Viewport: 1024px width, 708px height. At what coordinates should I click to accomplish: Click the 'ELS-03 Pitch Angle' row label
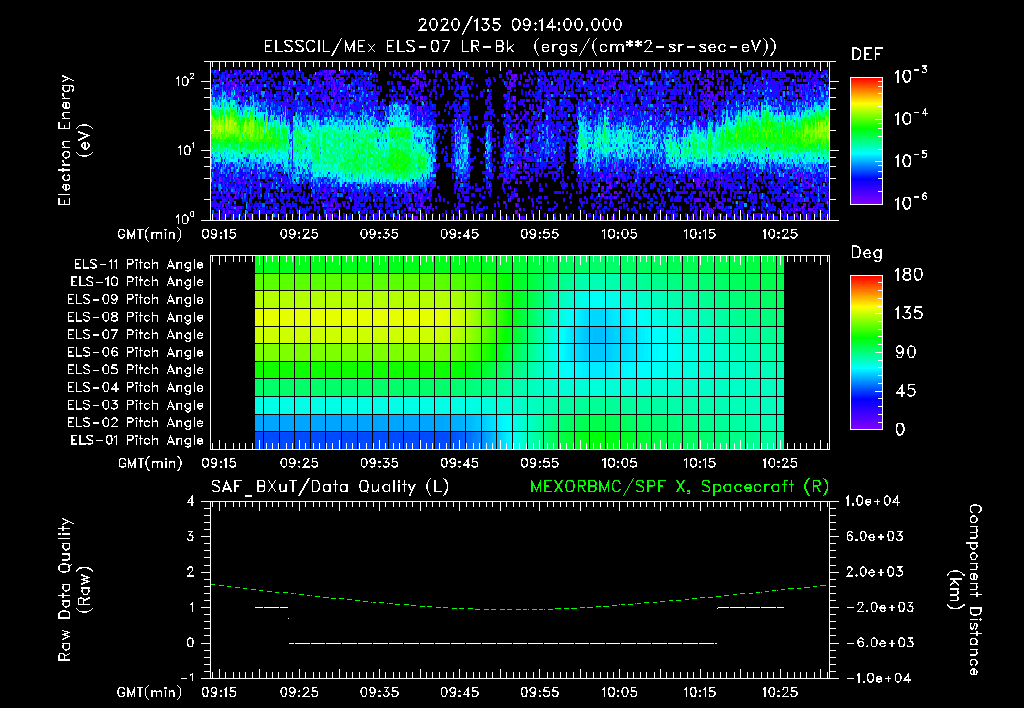(x=136, y=405)
